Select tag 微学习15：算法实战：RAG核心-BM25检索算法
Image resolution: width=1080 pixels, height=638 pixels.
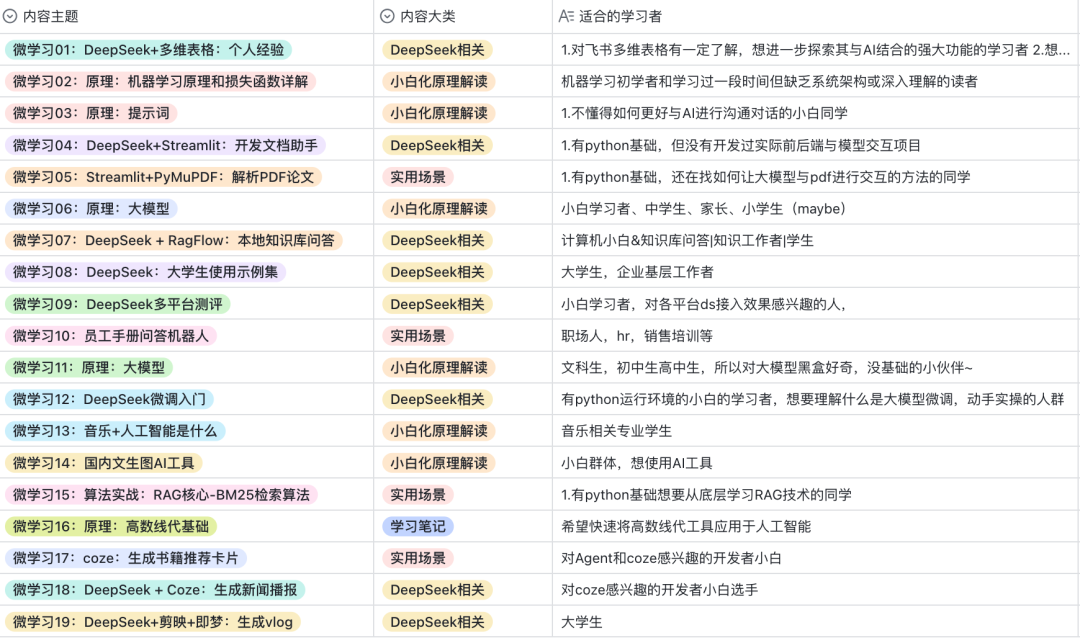(161, 495)
